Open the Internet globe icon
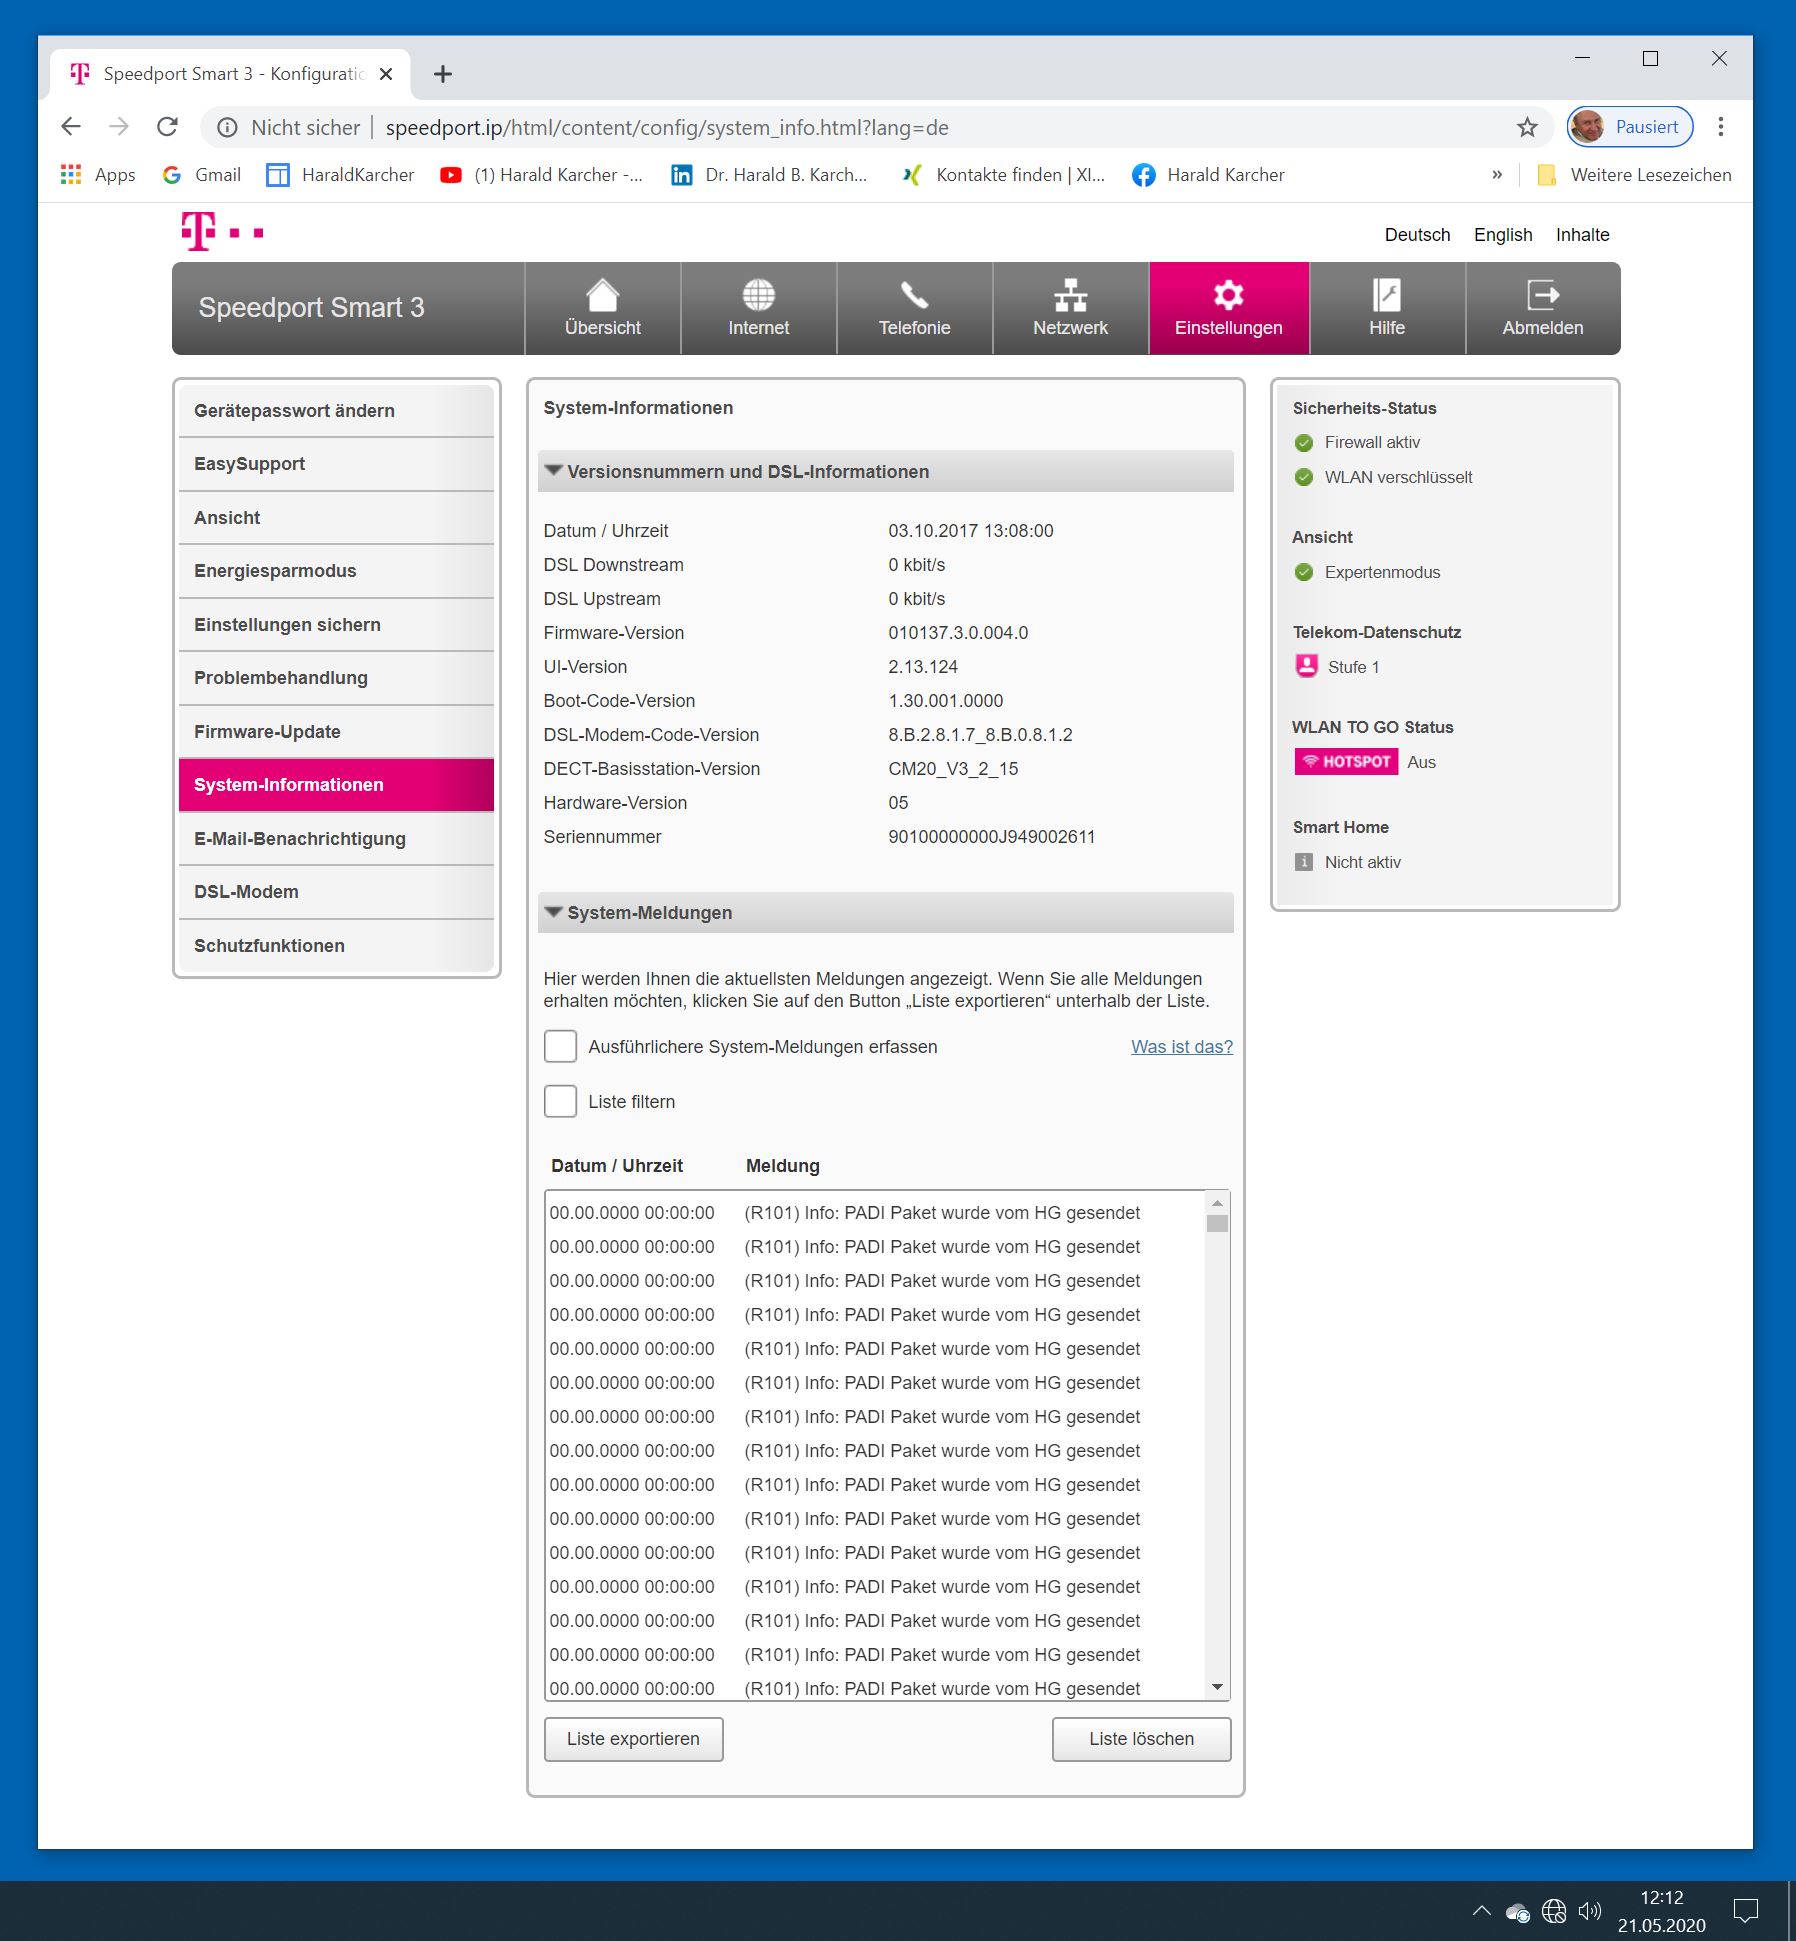The image size is (1796, 1941). point(758,295)
